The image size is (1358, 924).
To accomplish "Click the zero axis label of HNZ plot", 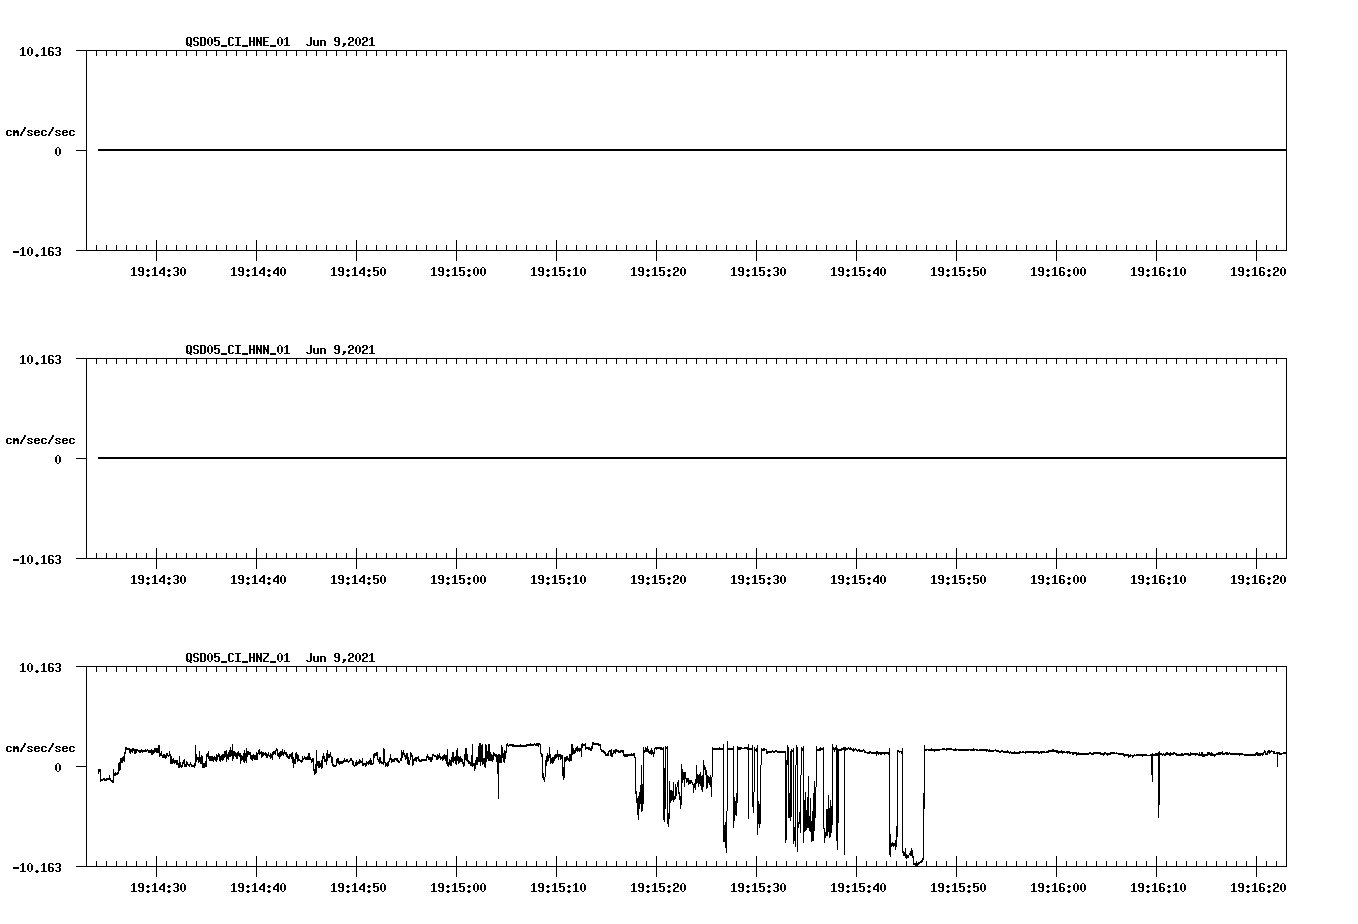I will 58,768.
